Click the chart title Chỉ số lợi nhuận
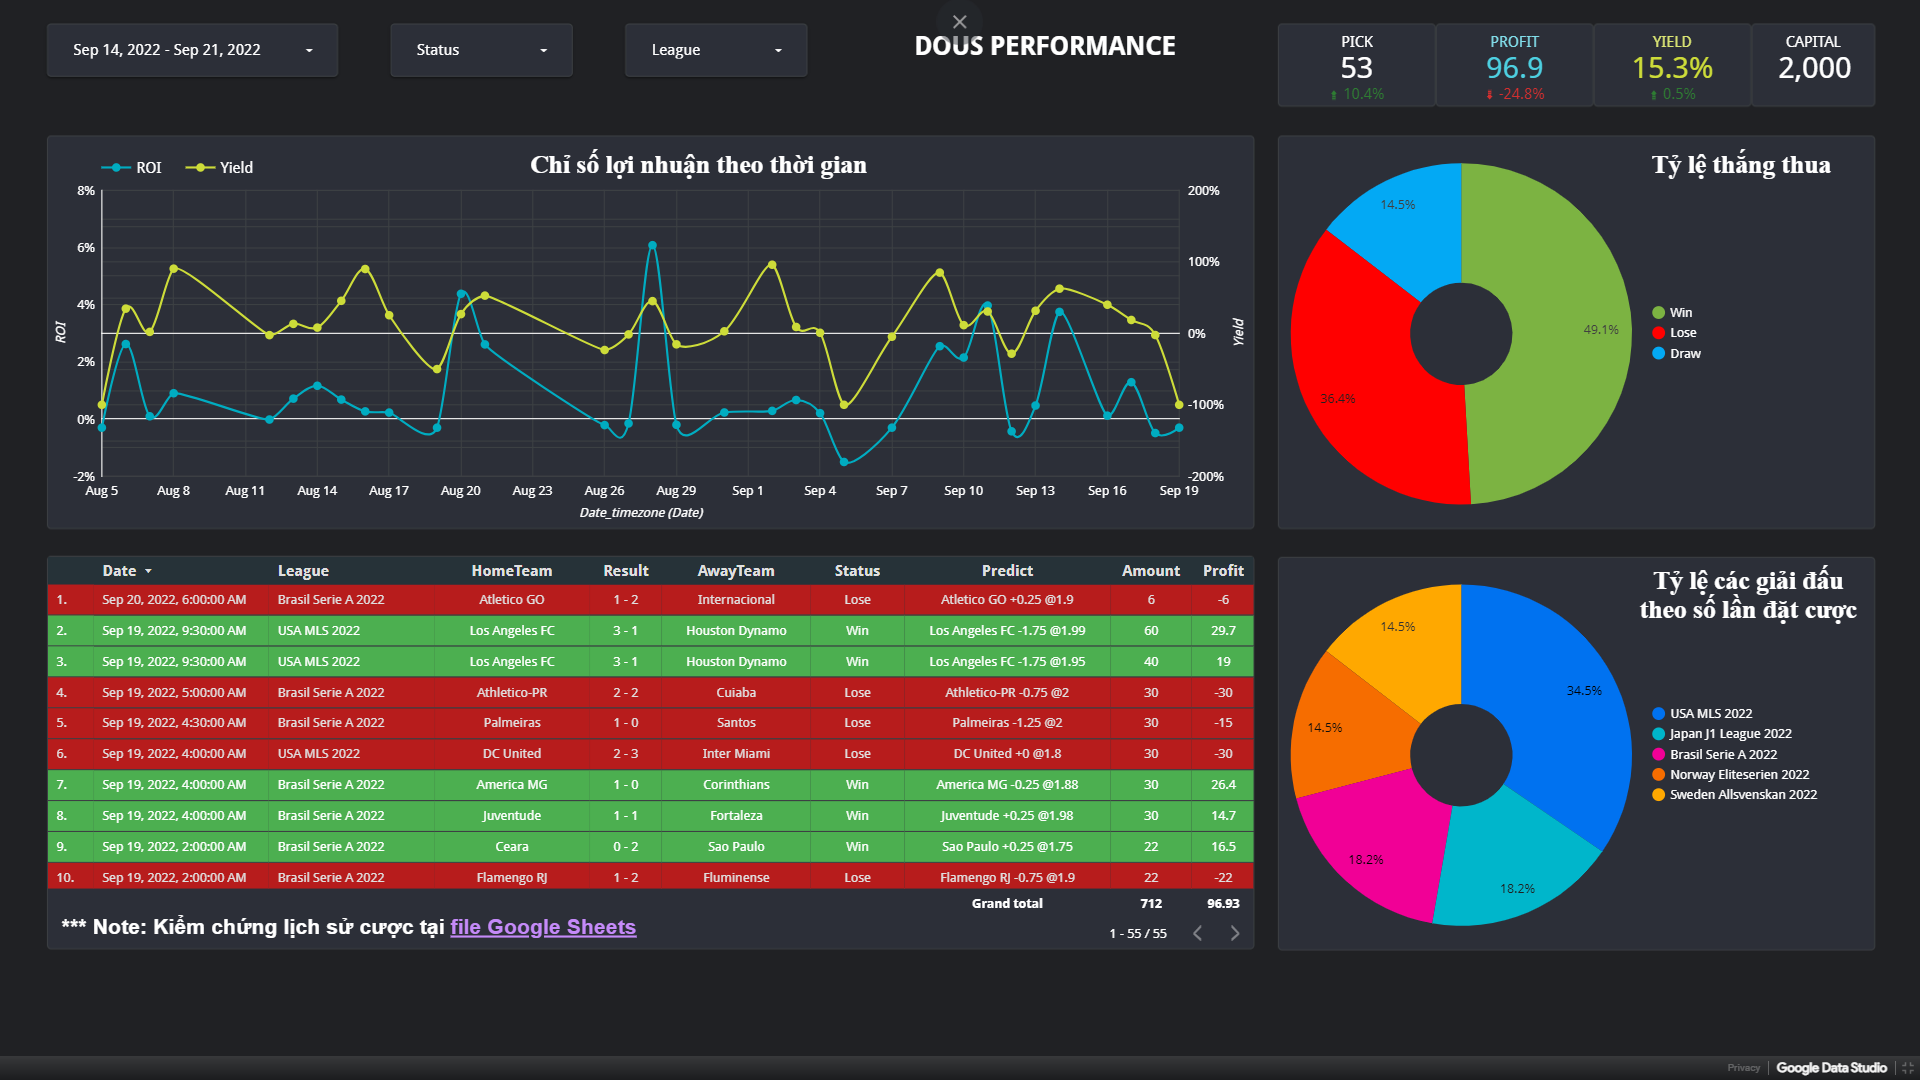Screen dimensions: 1920x1080 tap(698, 165)
